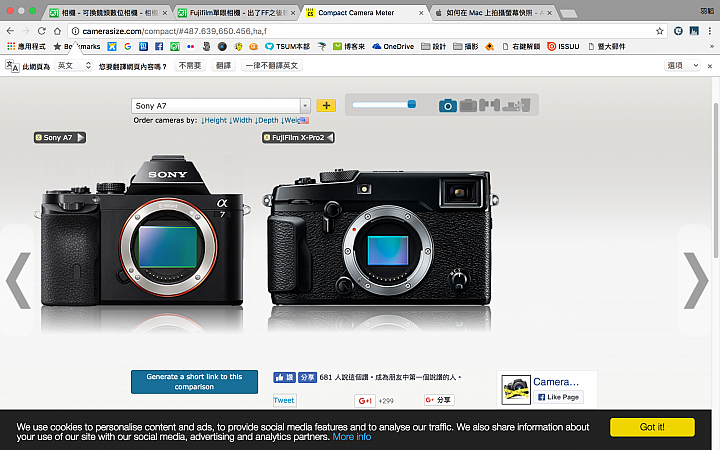Viewport: 720px width, 450px height.
Task: Order cameras by Depth
Action: point(267,120)
